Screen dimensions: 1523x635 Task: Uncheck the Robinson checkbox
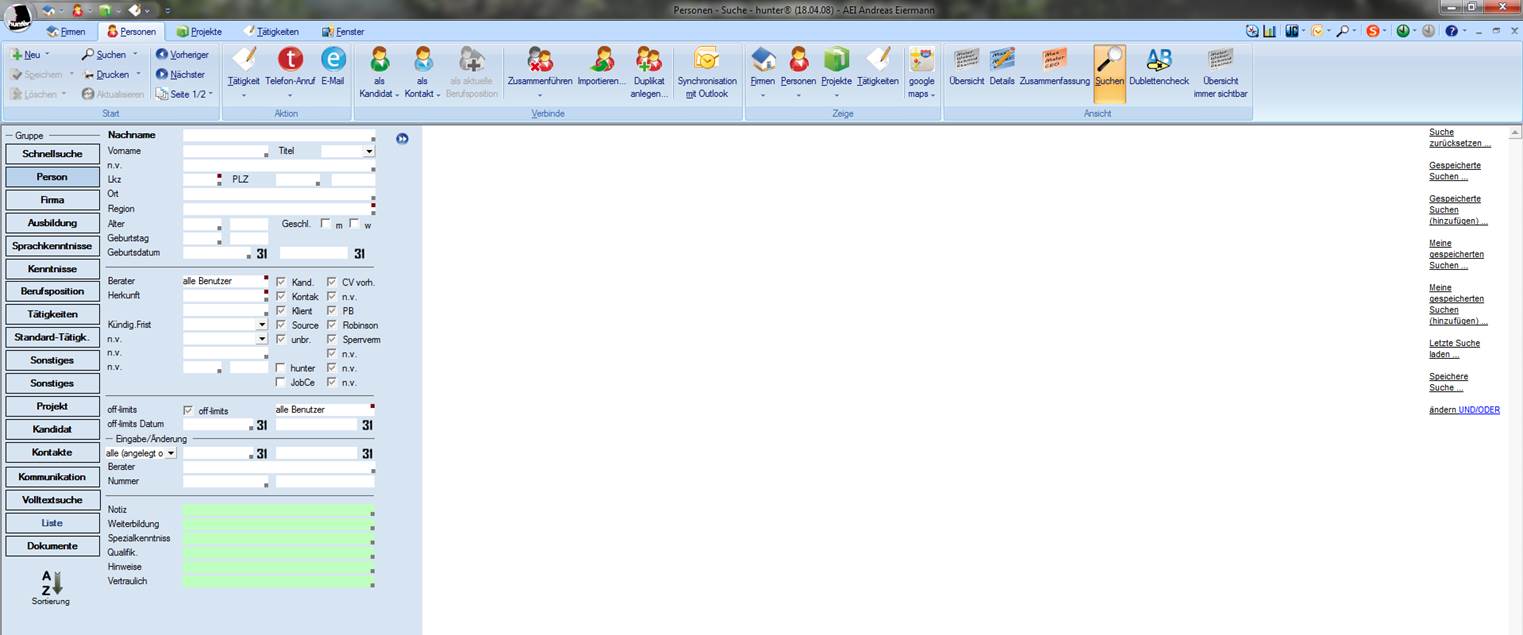332,325
